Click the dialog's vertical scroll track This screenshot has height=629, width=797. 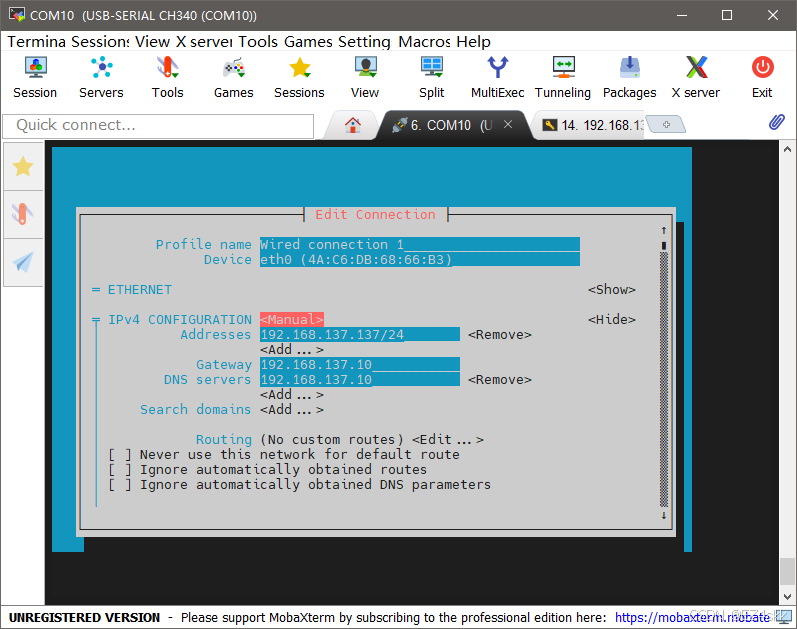[664, 379]
